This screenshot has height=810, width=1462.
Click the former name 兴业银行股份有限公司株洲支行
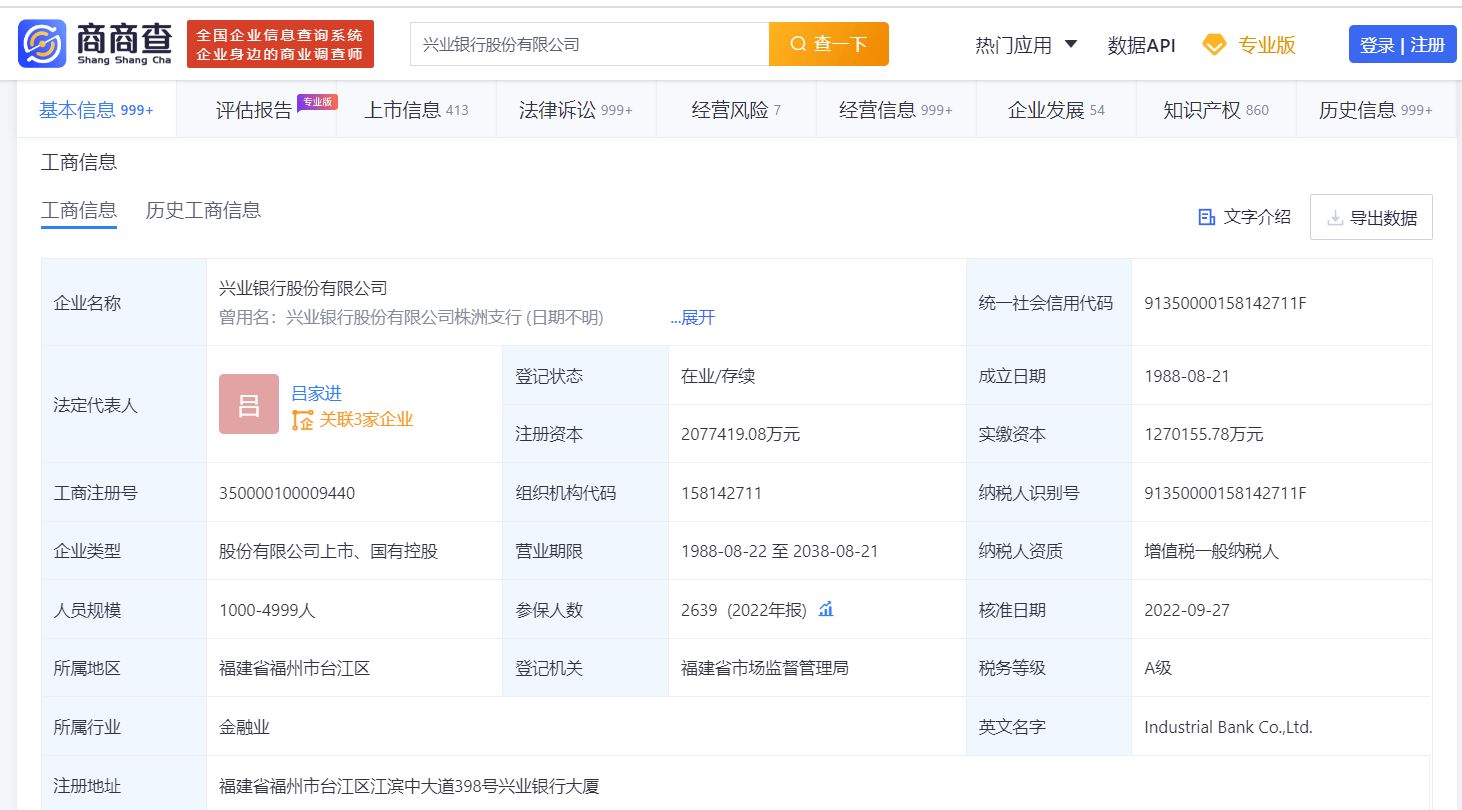[403, 318]
